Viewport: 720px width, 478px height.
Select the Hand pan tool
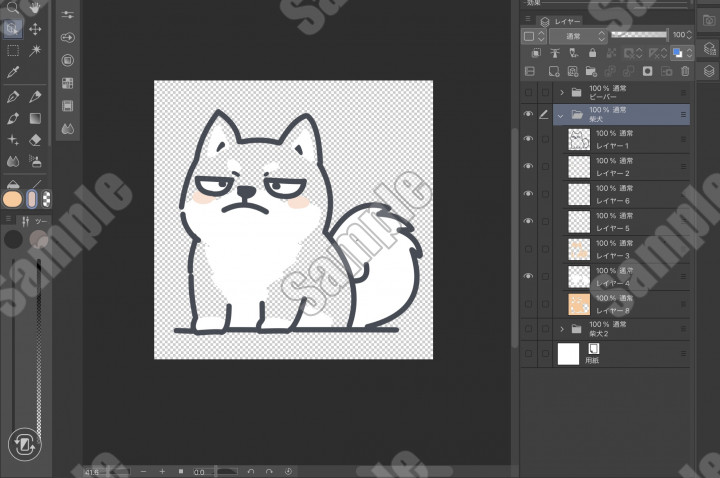[35, 8]
